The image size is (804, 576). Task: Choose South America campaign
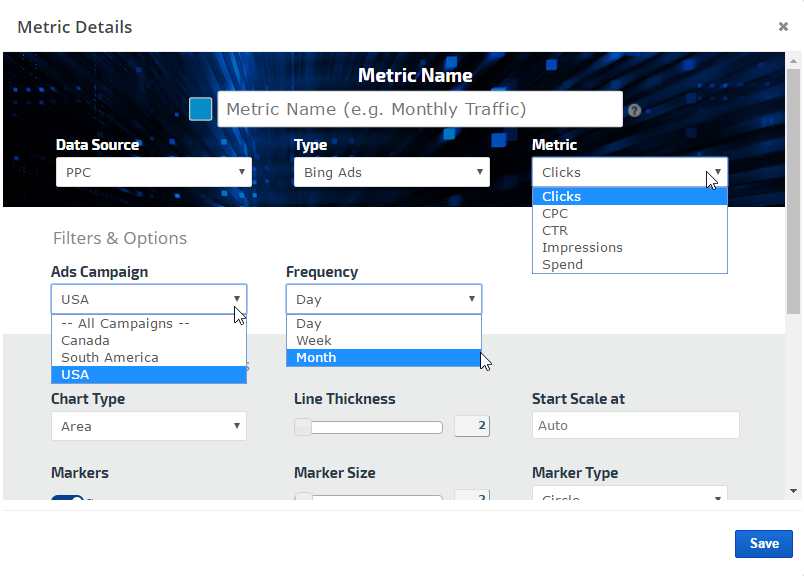pyautogui.click(x=110, y=358)
